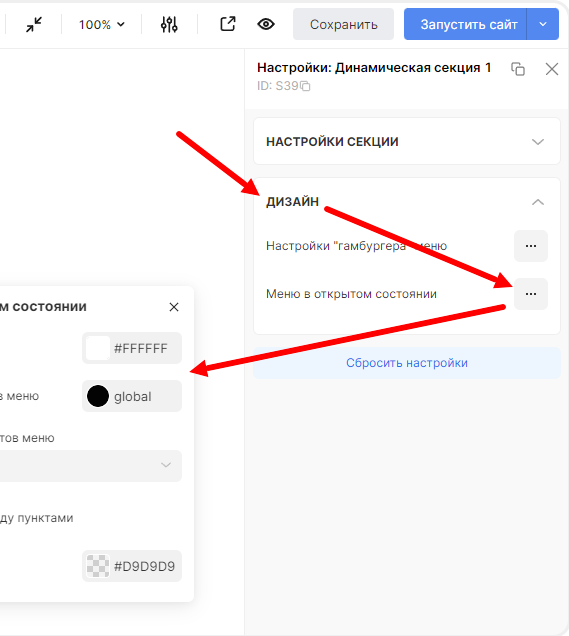Open the sliders settings icon
569x636 pixels.
[x=169, y=24]
